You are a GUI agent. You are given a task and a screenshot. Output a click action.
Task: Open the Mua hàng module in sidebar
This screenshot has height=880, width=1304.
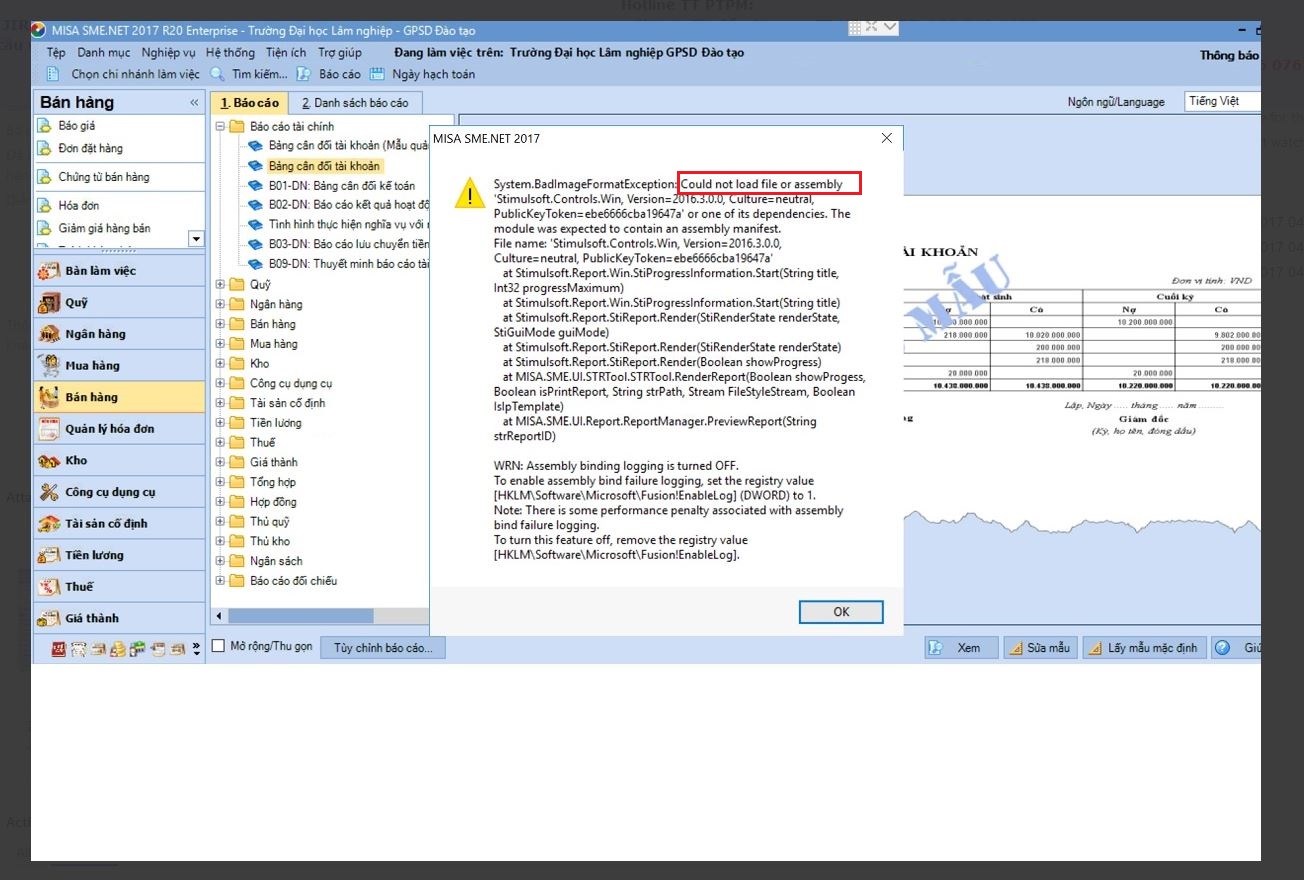click(x=119, y=366)
